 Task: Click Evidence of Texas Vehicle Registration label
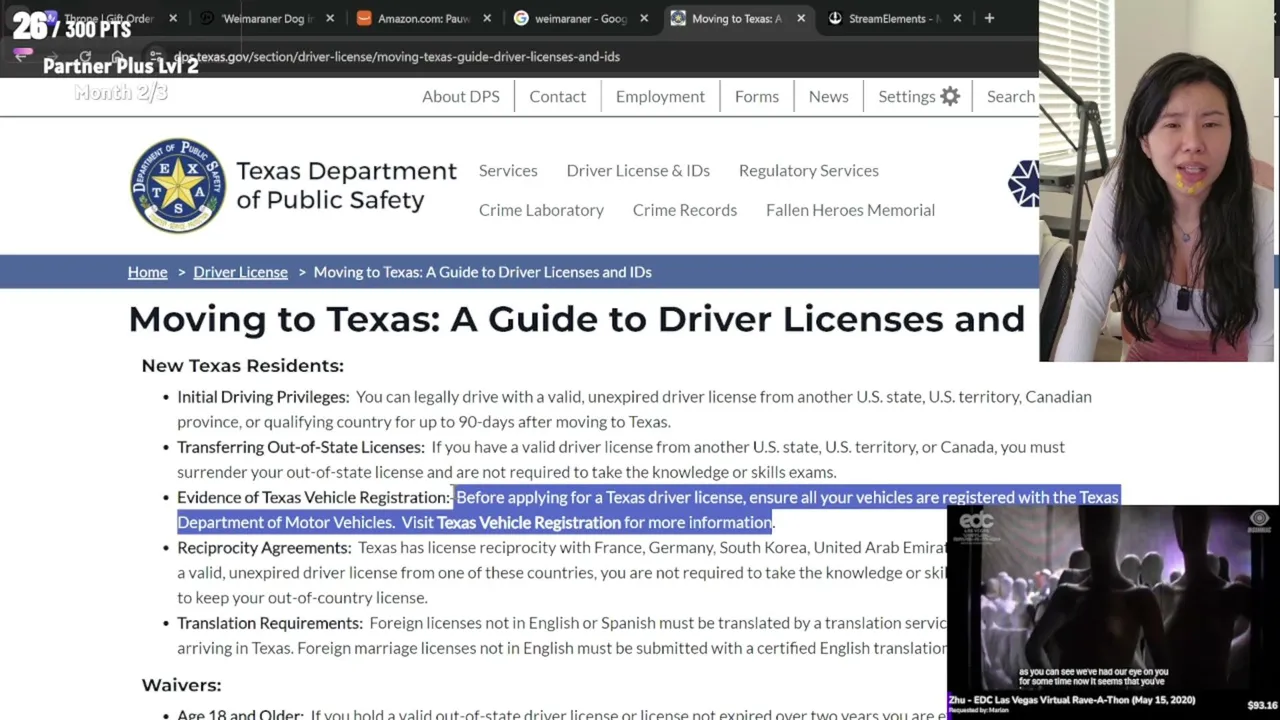point(314,497)
